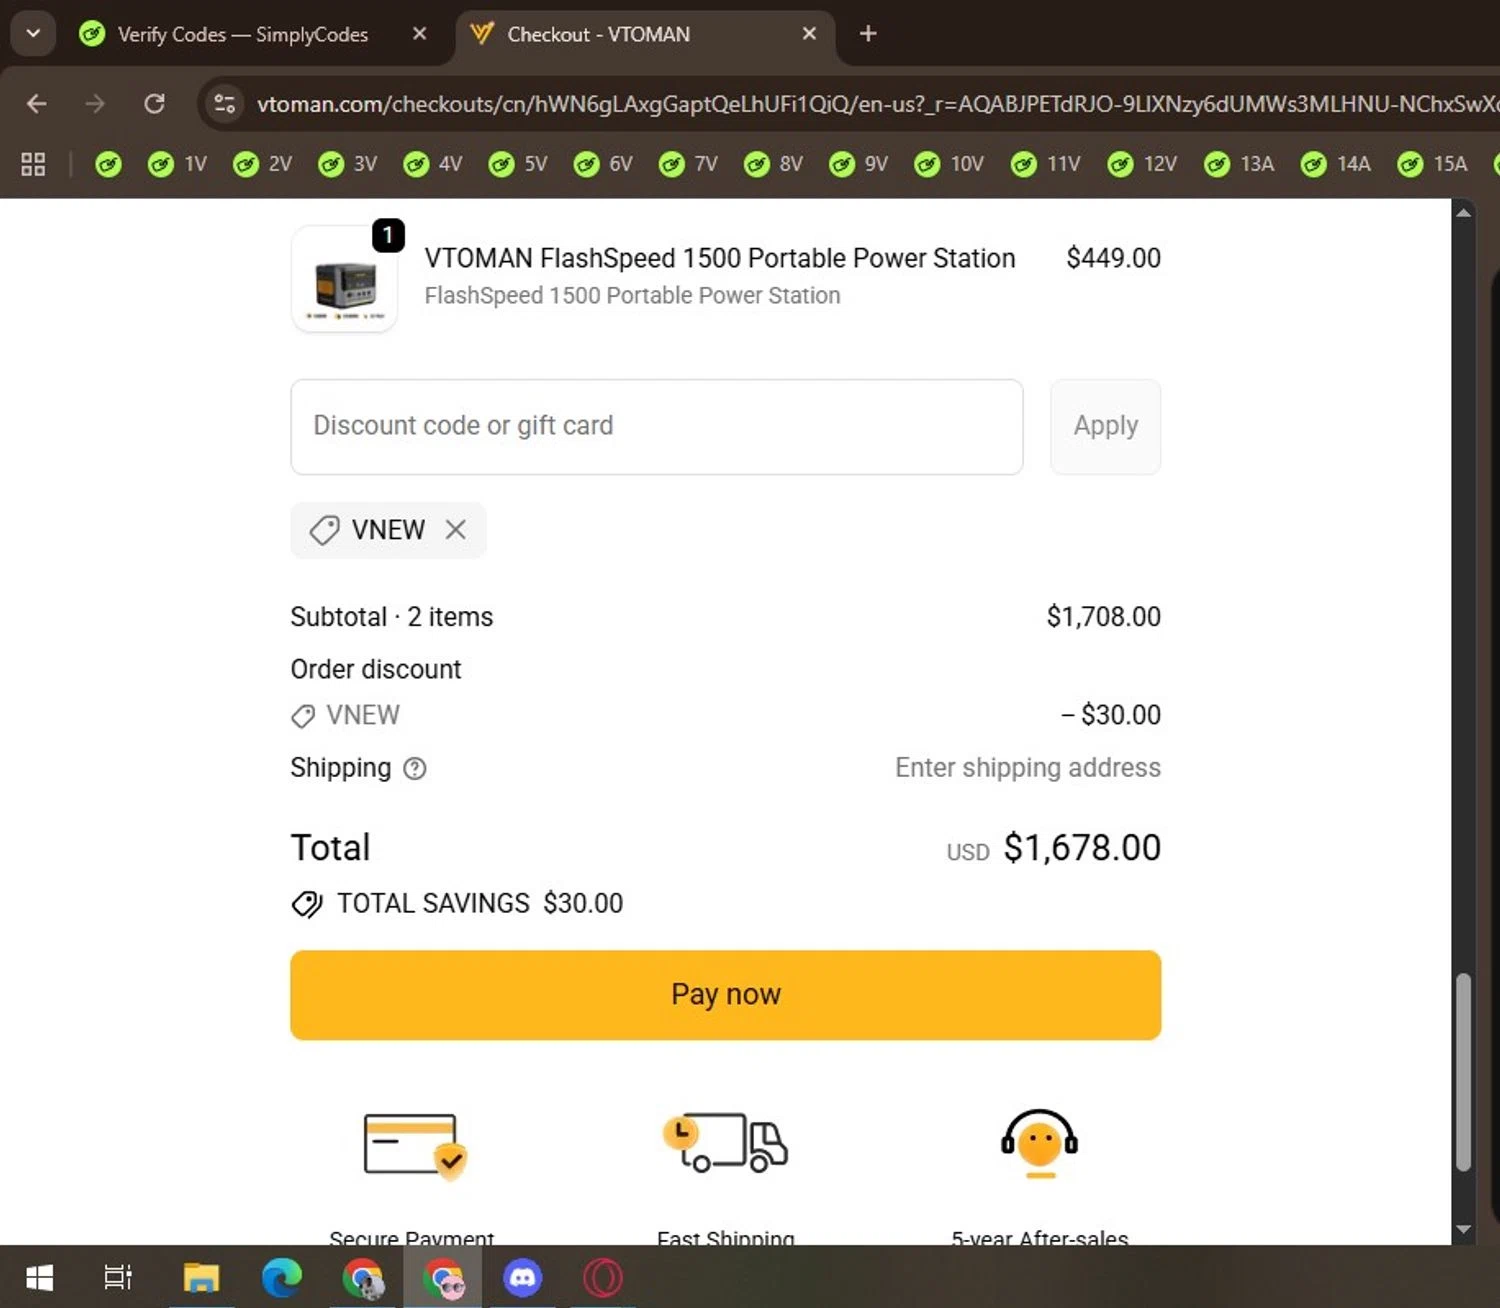This screenshot has width=1500, height=1308.
Task: Open the first unlabeled SimplyCodes bookmark
Action: tap(108, 164)
